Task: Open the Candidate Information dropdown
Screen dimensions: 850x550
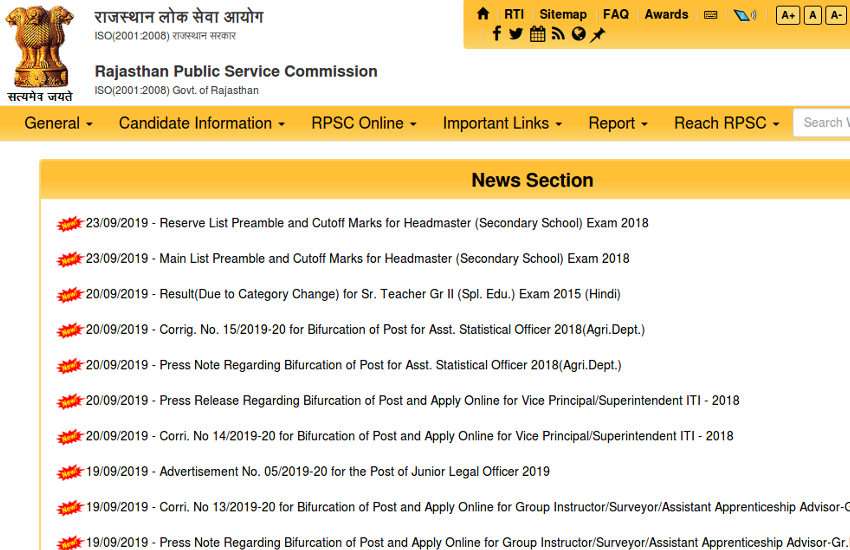Action: (201, 123)
